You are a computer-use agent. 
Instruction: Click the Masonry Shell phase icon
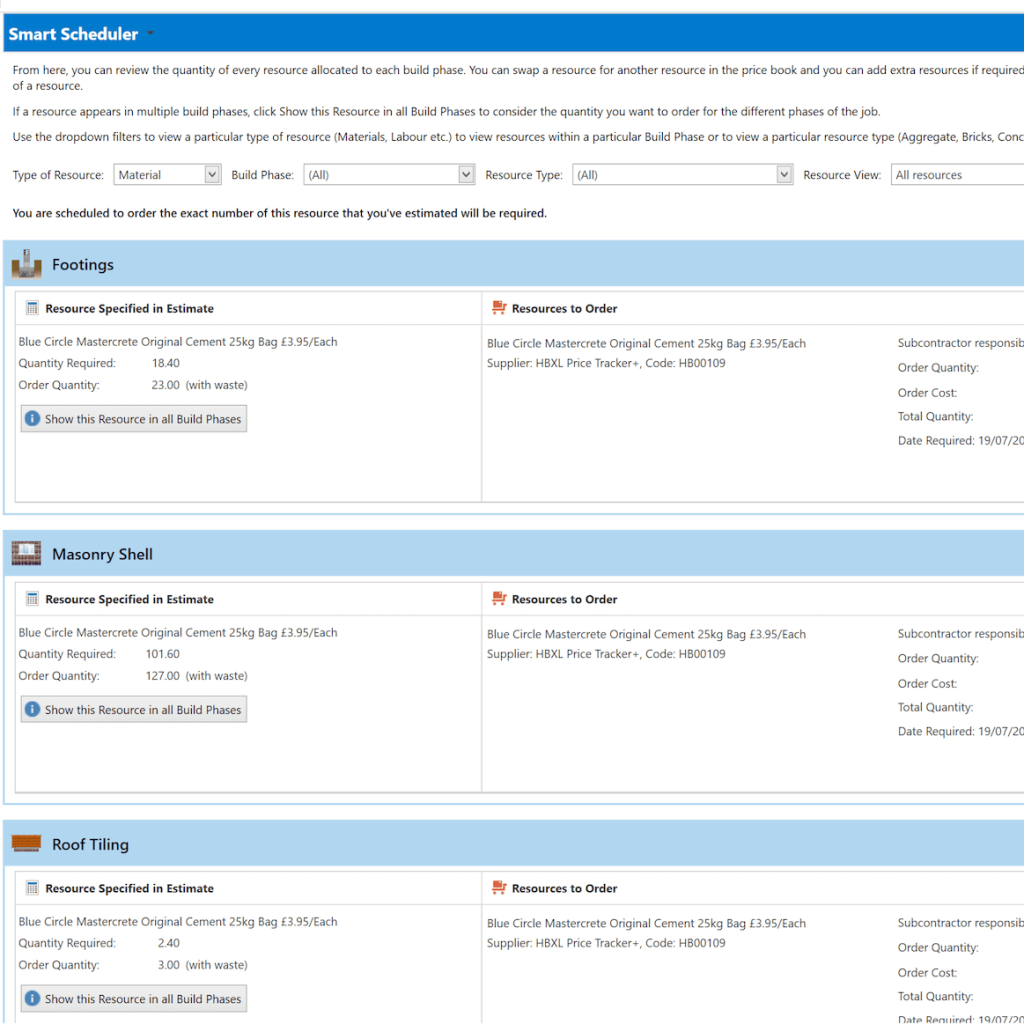coord(27,554)
